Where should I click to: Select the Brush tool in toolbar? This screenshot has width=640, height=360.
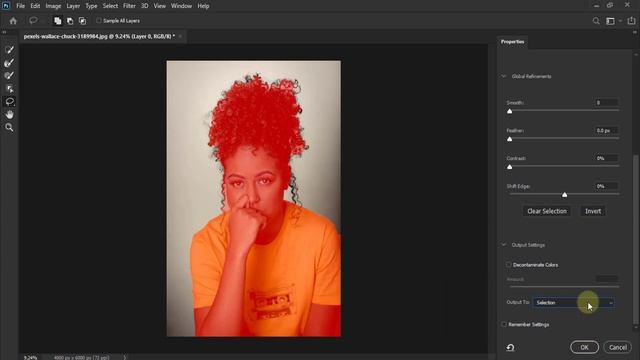tap(9, 76)
